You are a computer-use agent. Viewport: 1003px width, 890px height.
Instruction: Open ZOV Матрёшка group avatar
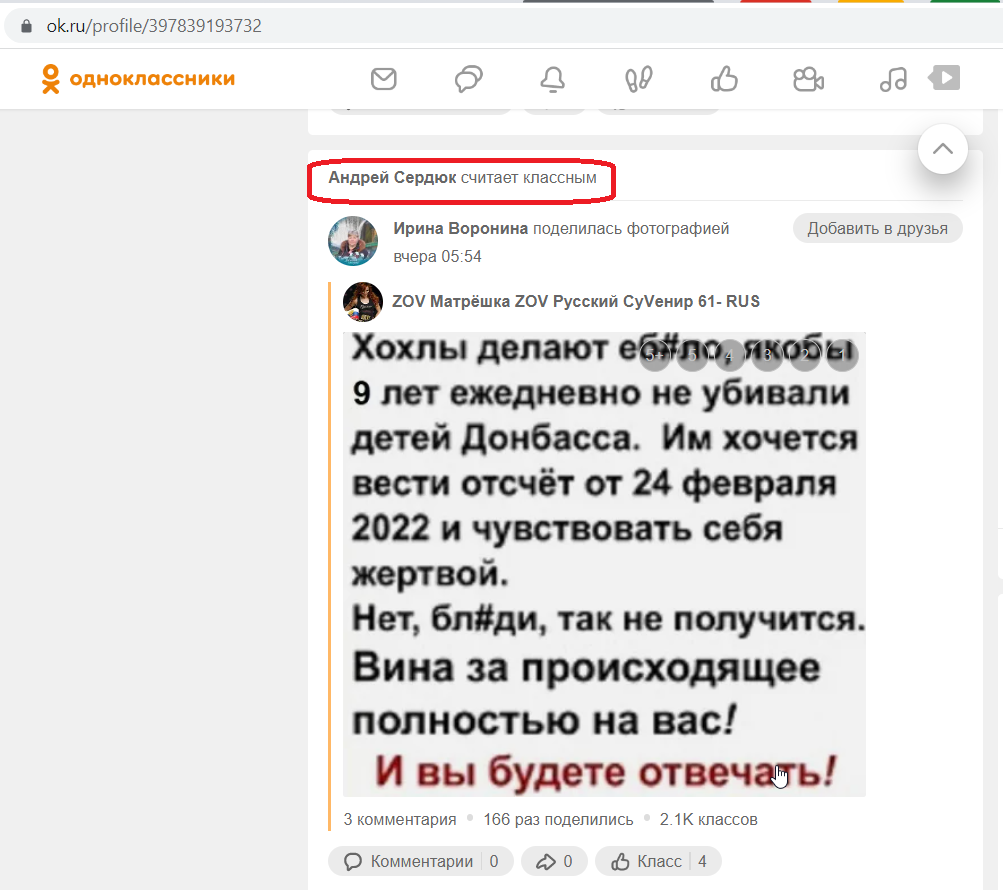(x=363, y=301)
